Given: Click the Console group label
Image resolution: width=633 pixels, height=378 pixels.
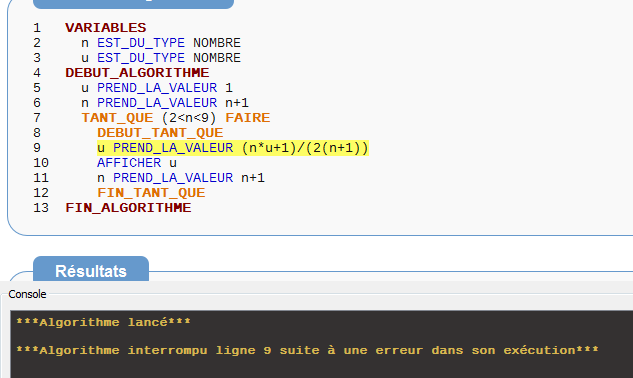Looking at the screenshot, I should pos(27,294).
